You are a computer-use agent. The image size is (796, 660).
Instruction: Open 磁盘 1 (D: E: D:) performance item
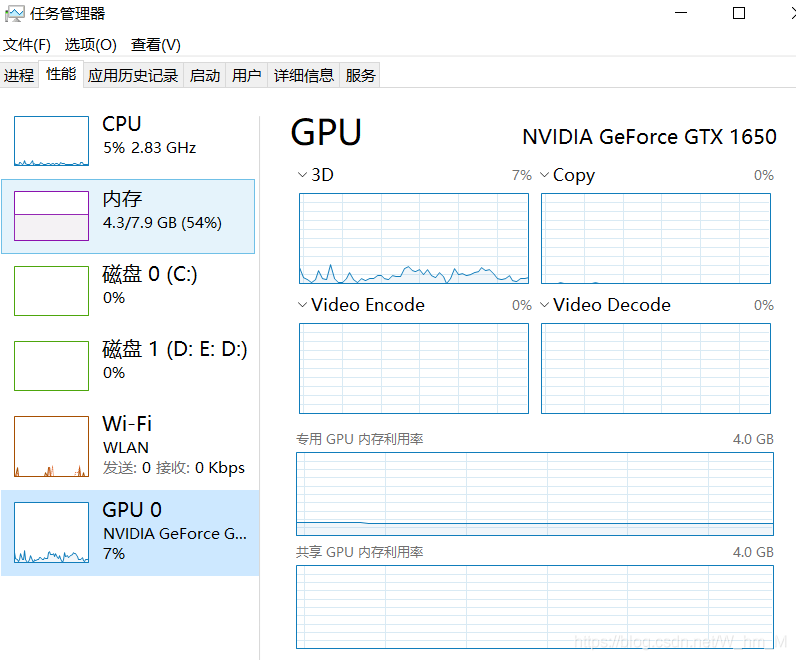[130, 360]
